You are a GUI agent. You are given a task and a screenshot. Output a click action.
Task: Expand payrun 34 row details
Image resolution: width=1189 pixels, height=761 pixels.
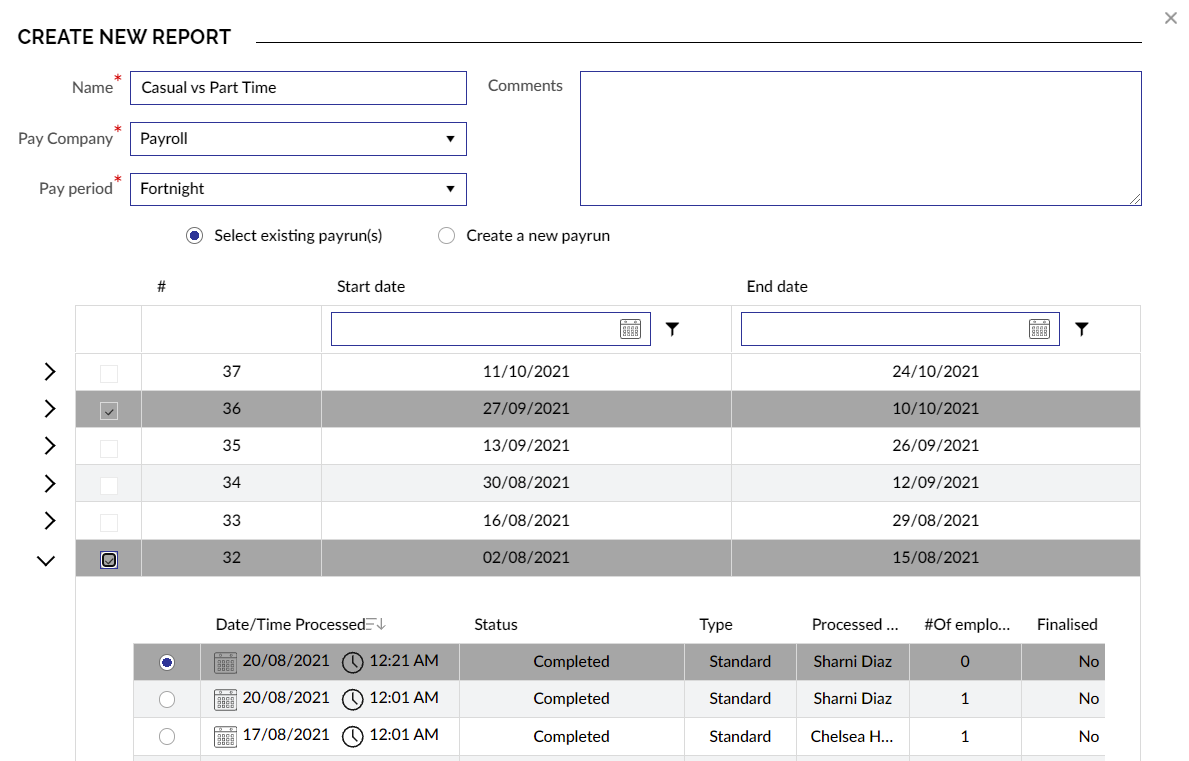coord(49,483)
